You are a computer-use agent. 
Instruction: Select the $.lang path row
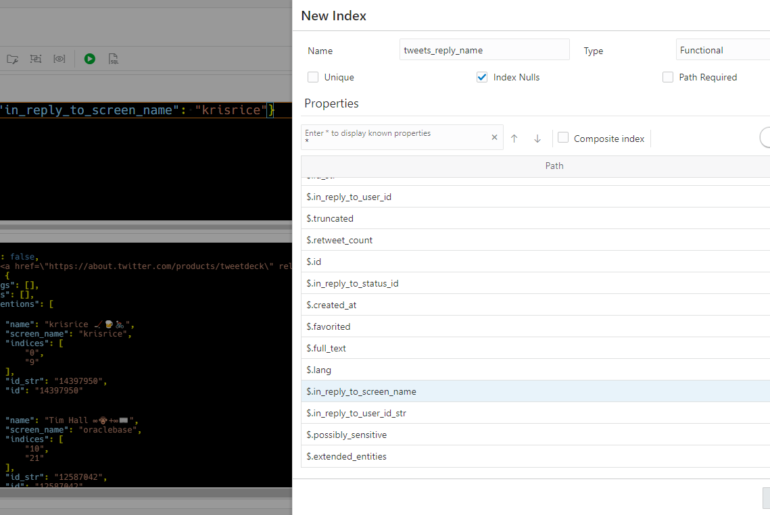pyautogui.click(x=535, y=370)
